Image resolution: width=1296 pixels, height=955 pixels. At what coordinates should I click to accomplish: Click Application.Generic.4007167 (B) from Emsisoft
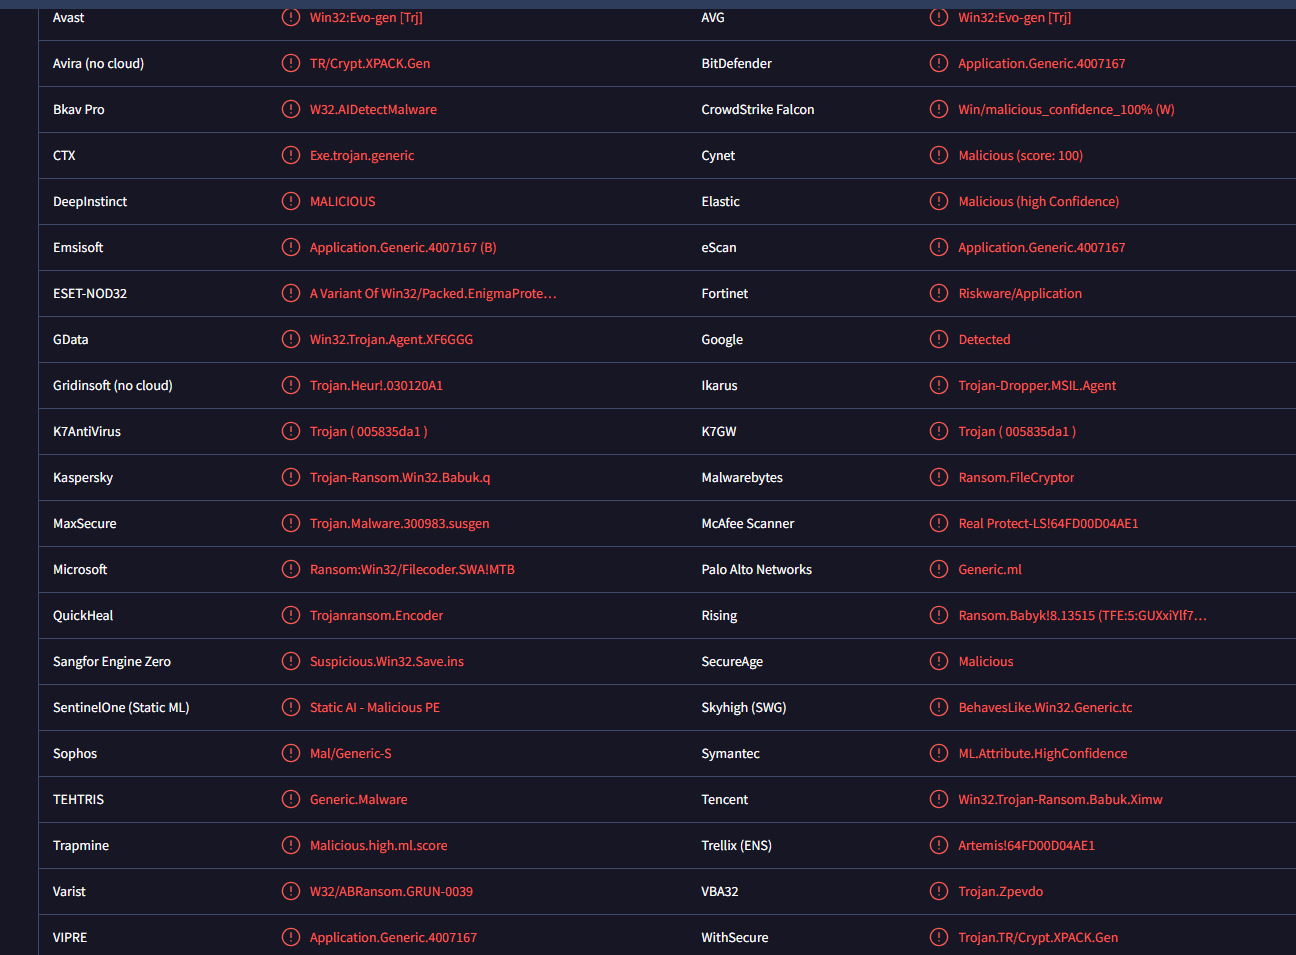tap(403, 247)
